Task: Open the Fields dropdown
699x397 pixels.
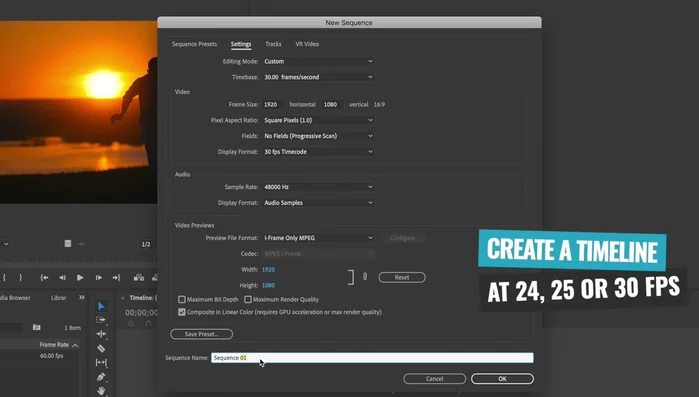Action: pos(318,136)
